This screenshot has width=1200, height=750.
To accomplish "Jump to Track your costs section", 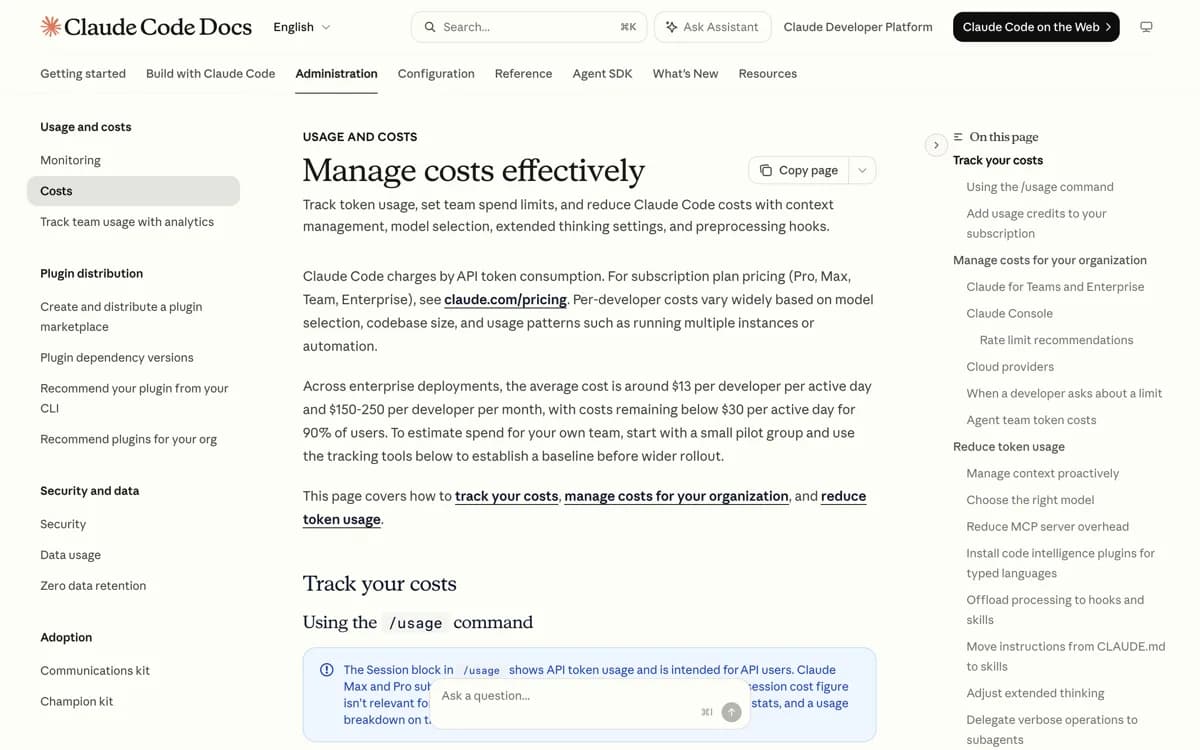I will click(998, 160).
